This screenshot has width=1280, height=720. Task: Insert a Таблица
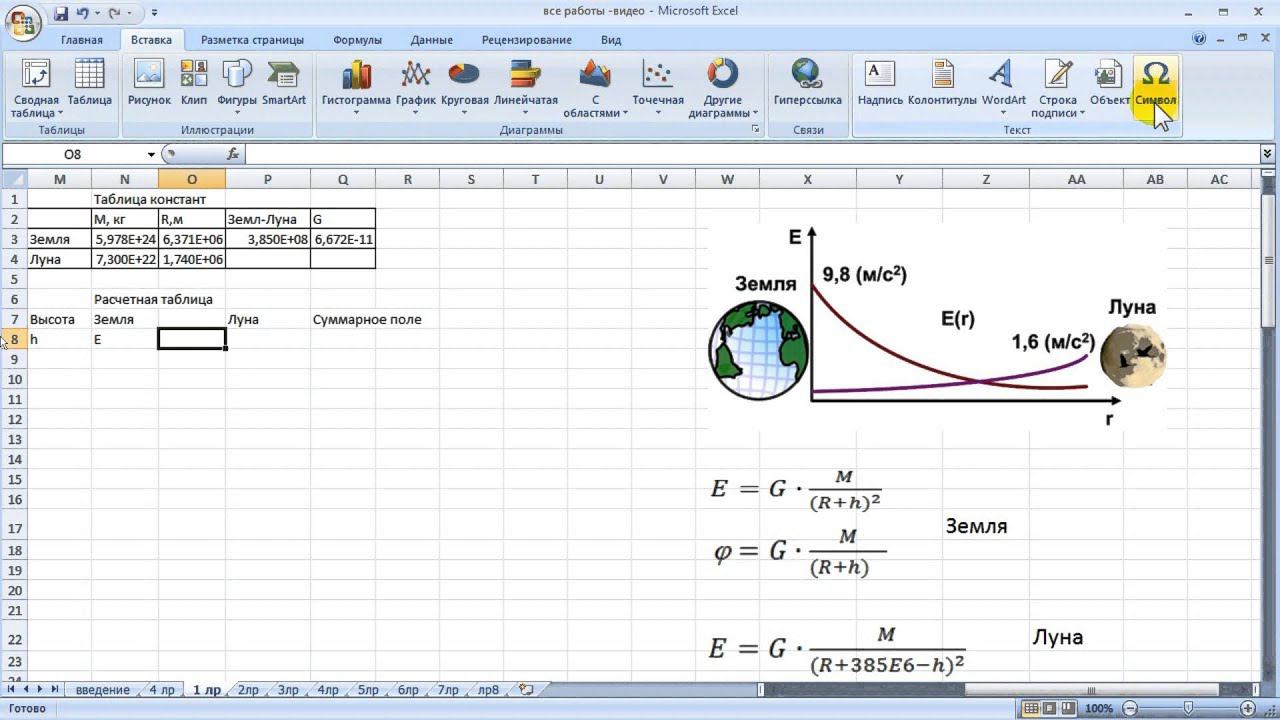point(90,82)
